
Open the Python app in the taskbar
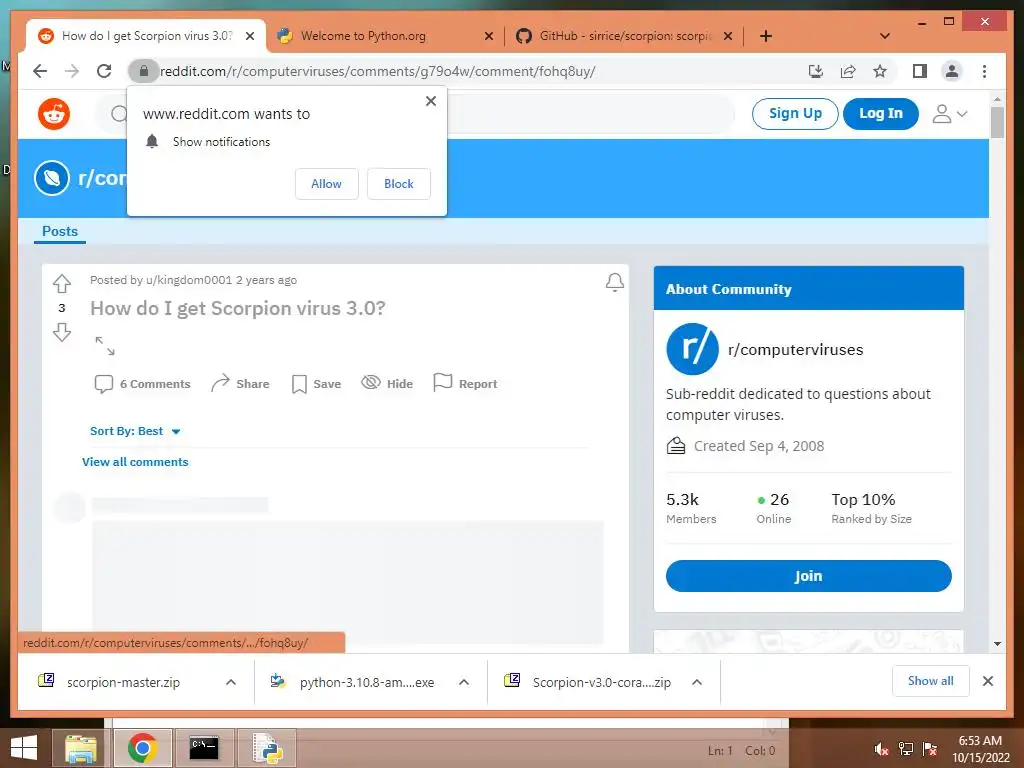pyautogui.click(x=267, y=748)
